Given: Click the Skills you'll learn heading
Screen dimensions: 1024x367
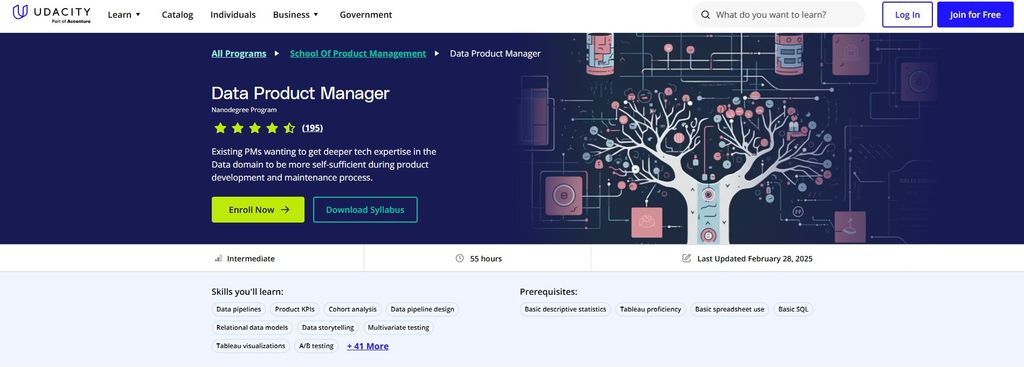Looking at the screenshot, I should coord(248,292).
